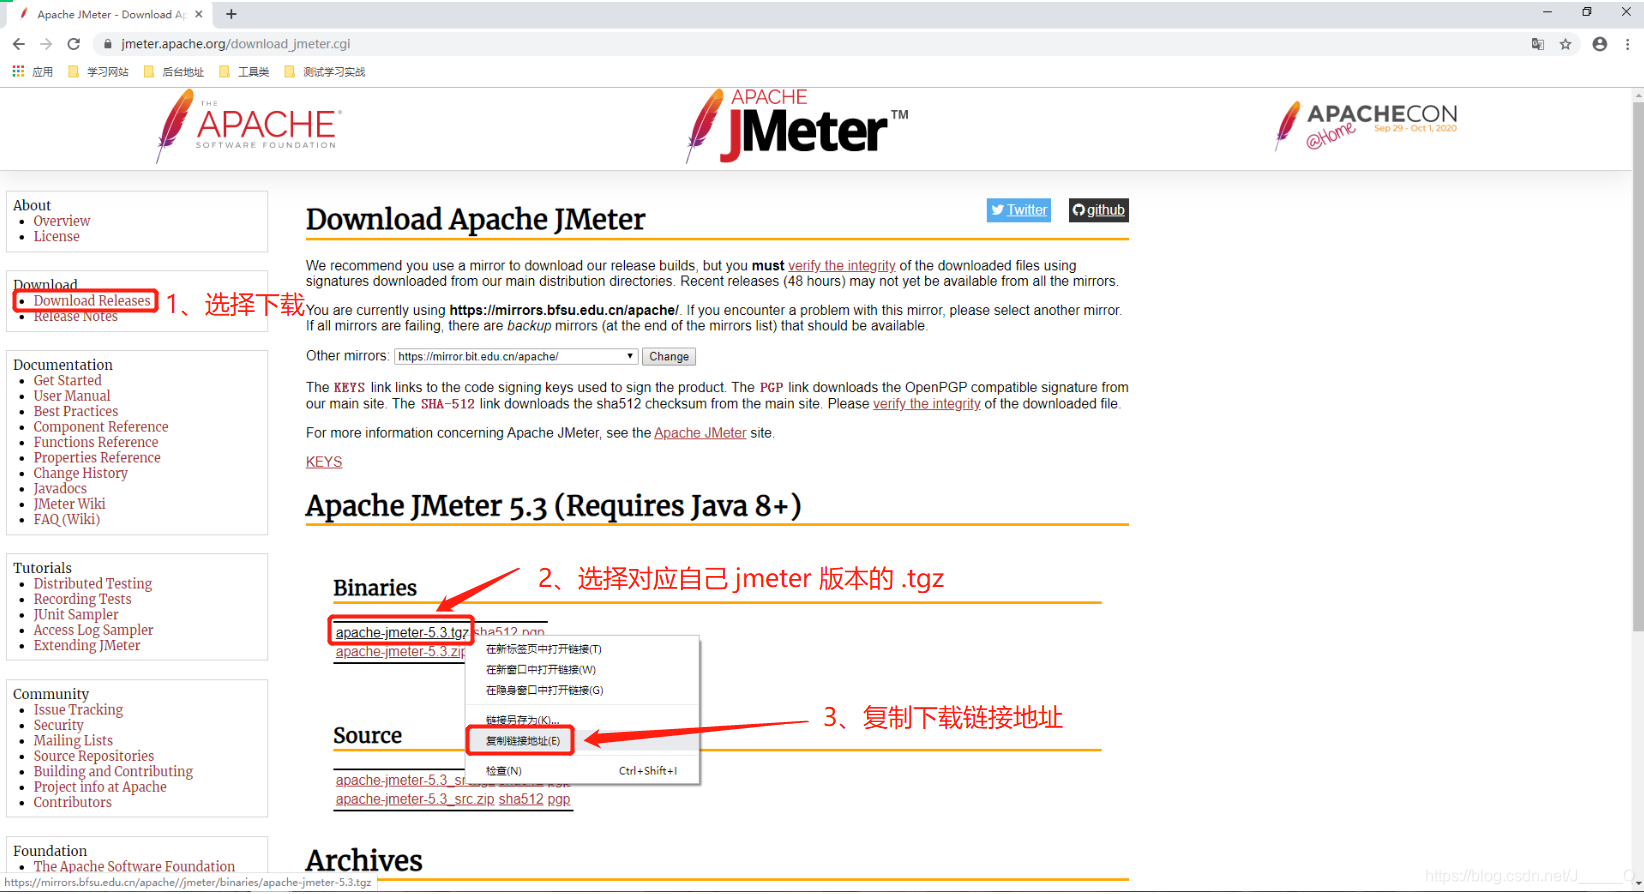Open Extending JMeter tutorial link
The width and height of the screenshot is (1644, 894).
click(x=87, y=646)
